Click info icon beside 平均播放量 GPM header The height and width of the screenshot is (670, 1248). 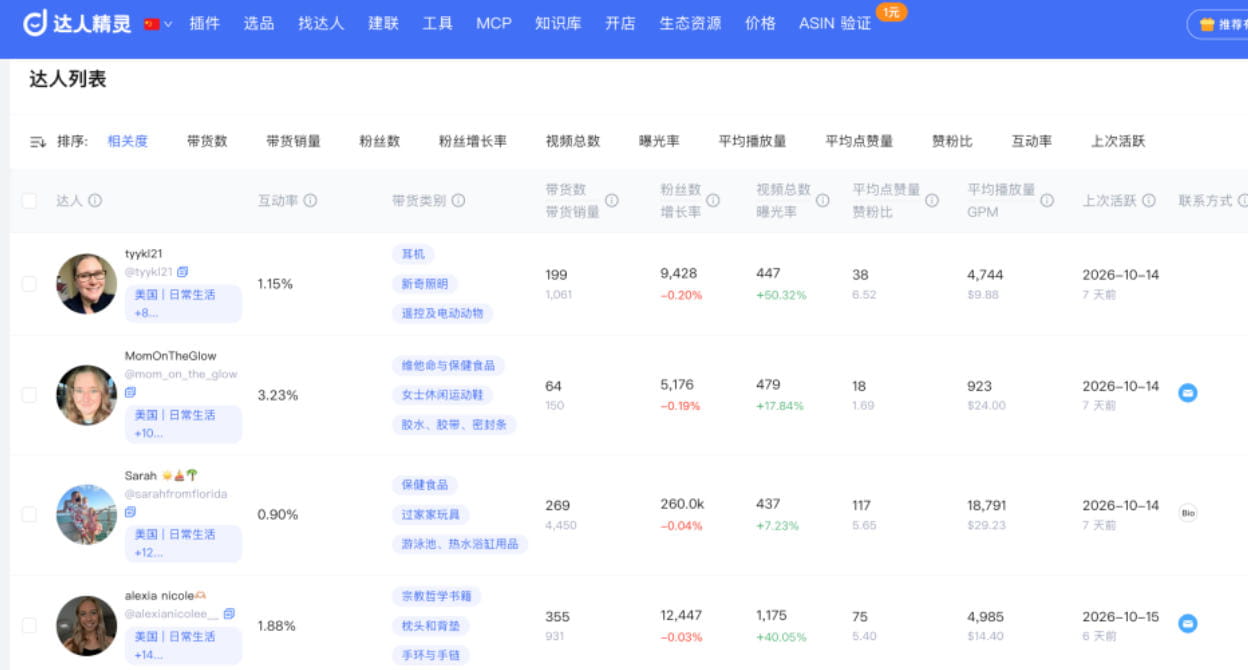(x=1047, y=200)
